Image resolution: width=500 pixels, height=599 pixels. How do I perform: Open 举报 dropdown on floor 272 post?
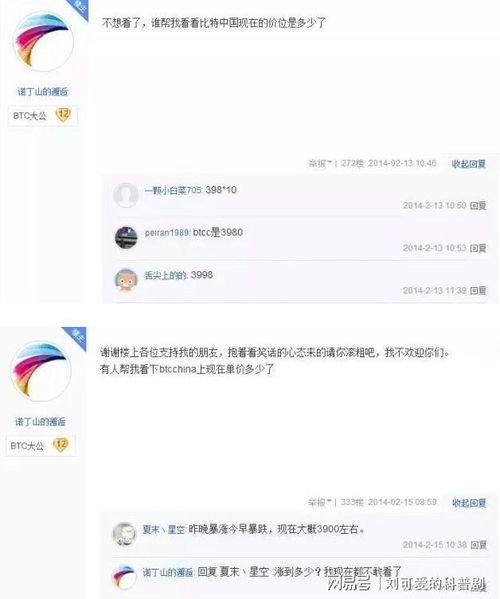(x=320, y=164)
